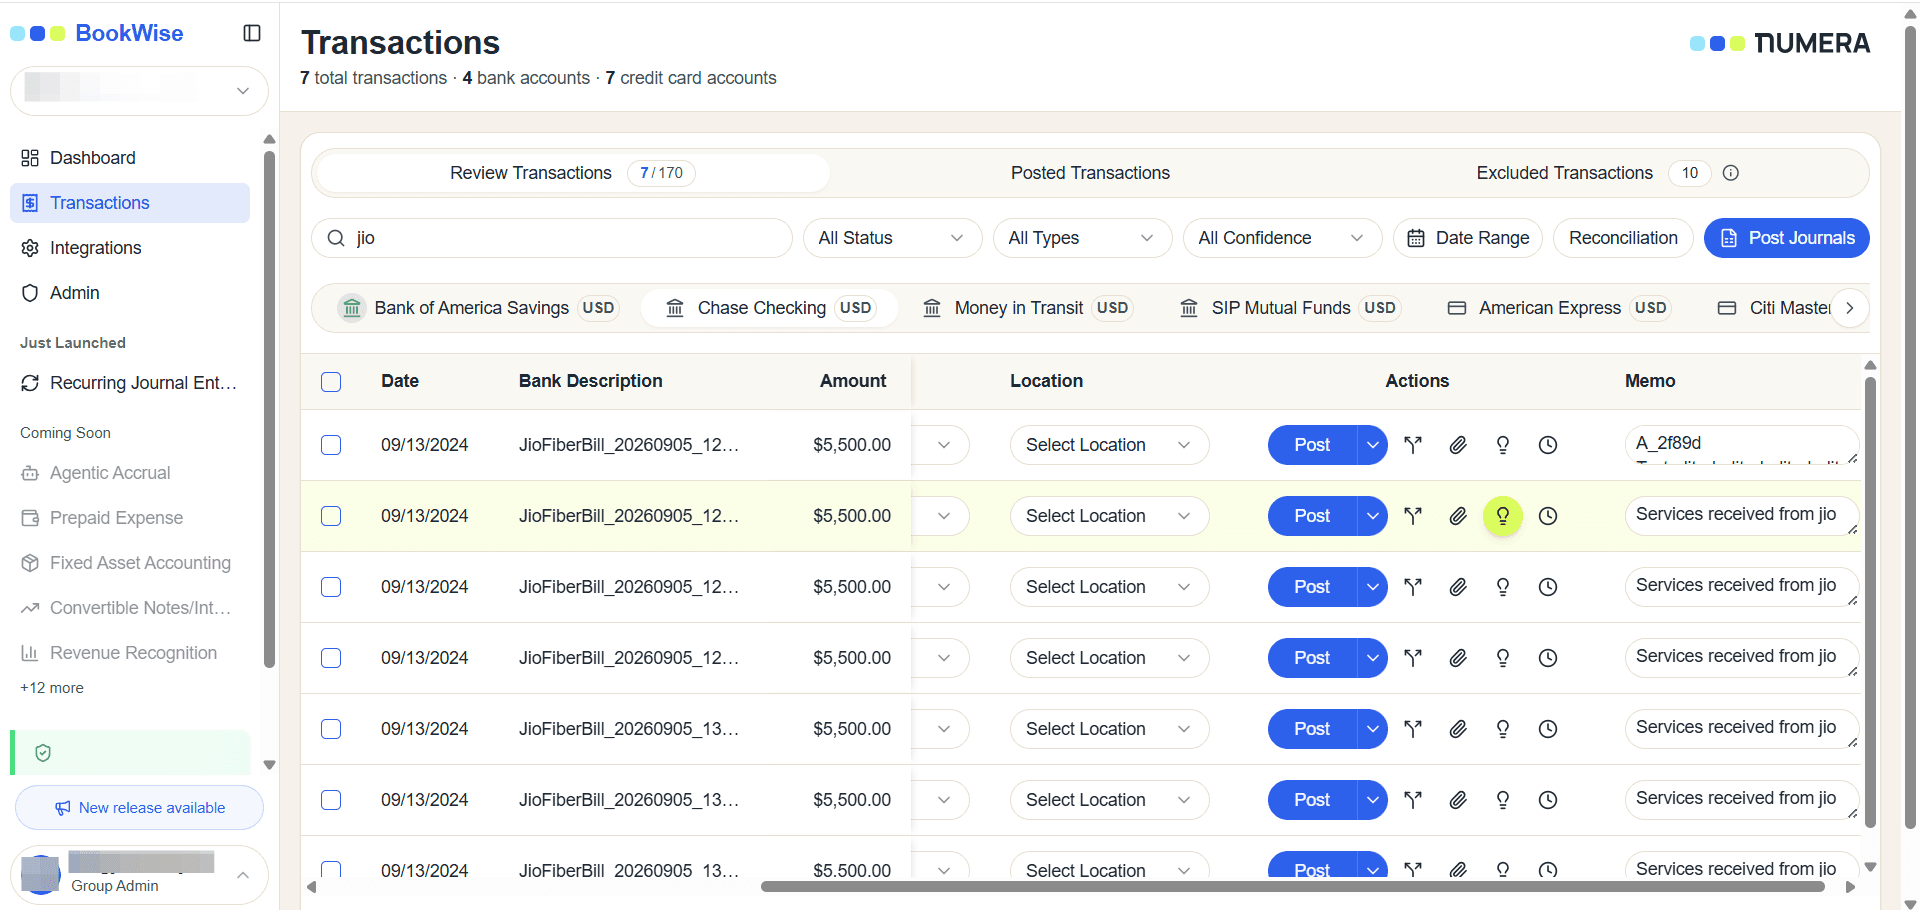Screen dimensions: 1920x910
Task: Click the New release available button
Action: pos(139,808)
